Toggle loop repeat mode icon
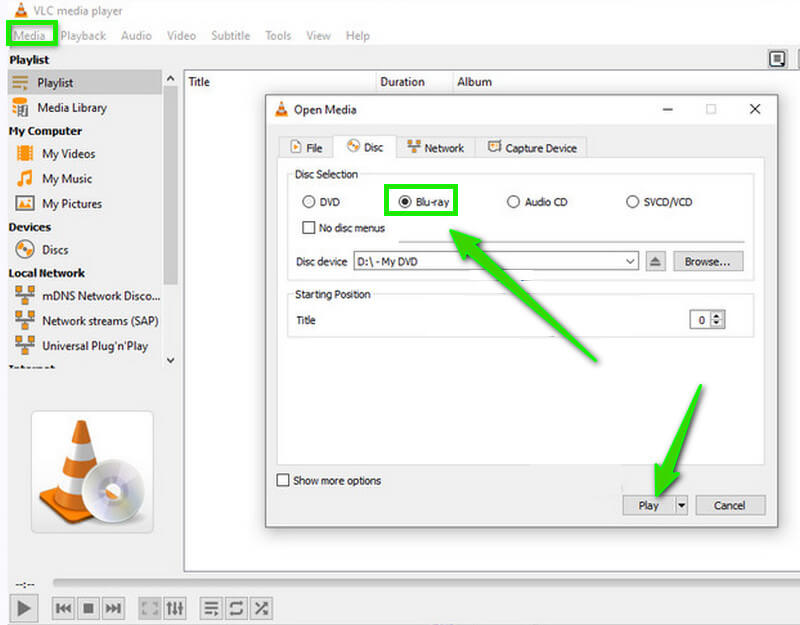The width and height of the screenshot is (800, 625). point(236,608)
